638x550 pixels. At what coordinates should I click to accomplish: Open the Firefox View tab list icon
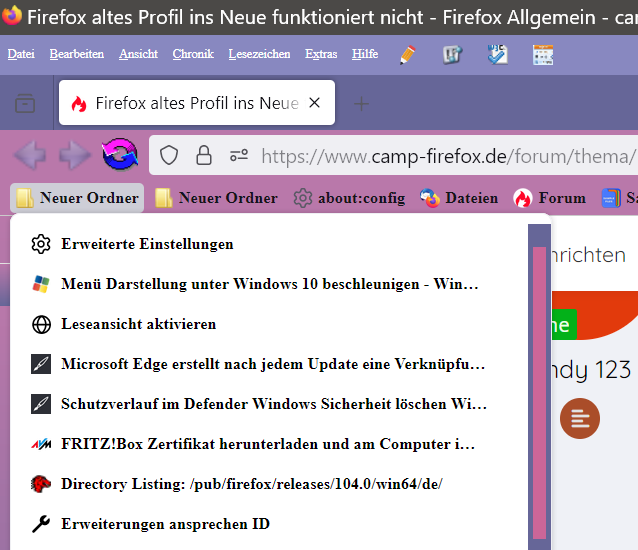pyautogui.click(x=25, y=103)
